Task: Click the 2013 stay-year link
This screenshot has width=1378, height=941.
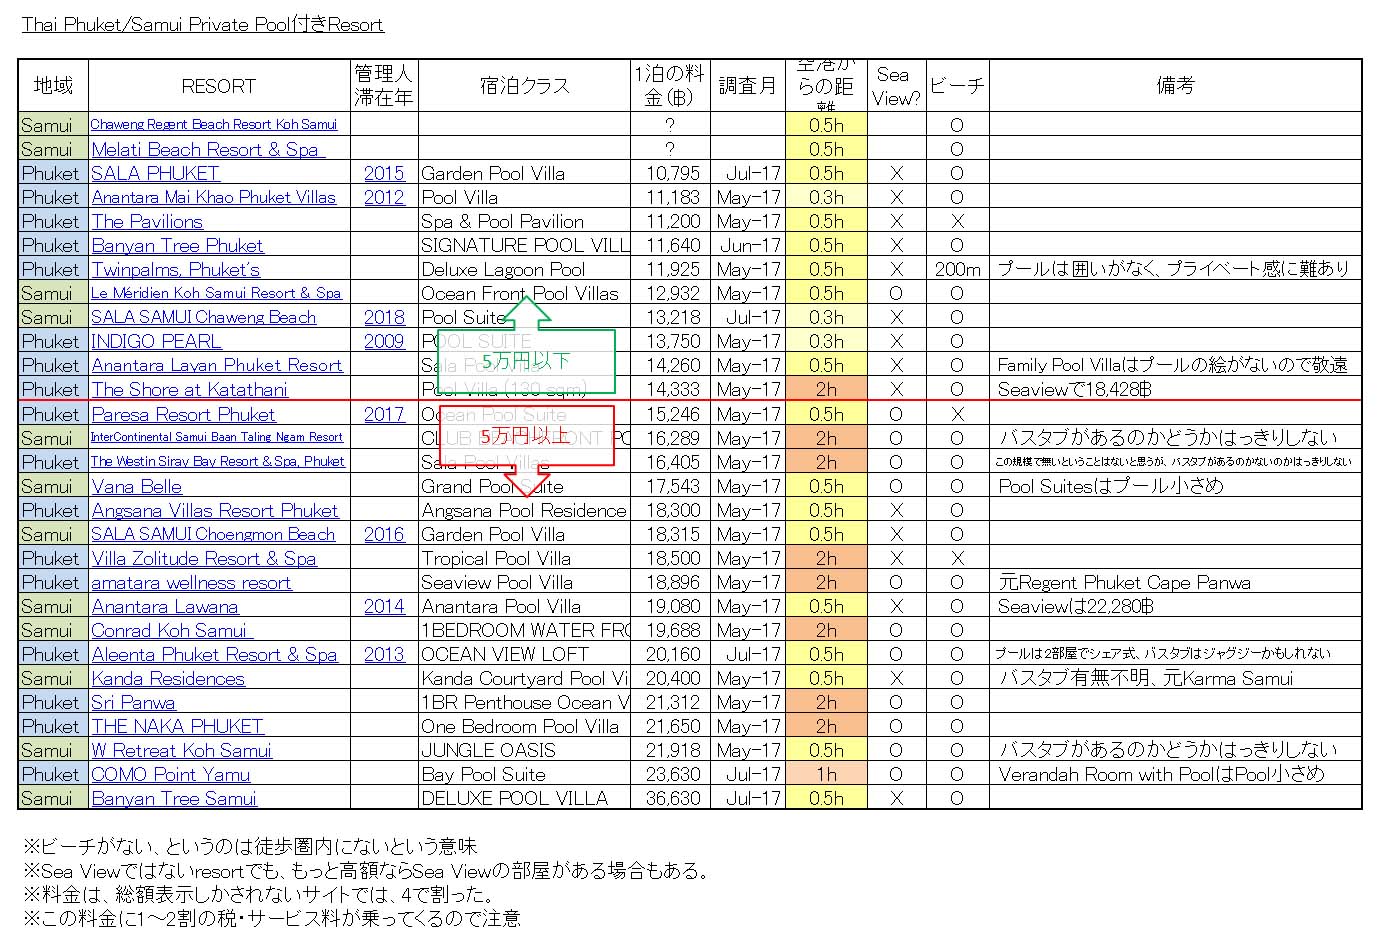Action: pyautogui.click(x=384, y=654)
